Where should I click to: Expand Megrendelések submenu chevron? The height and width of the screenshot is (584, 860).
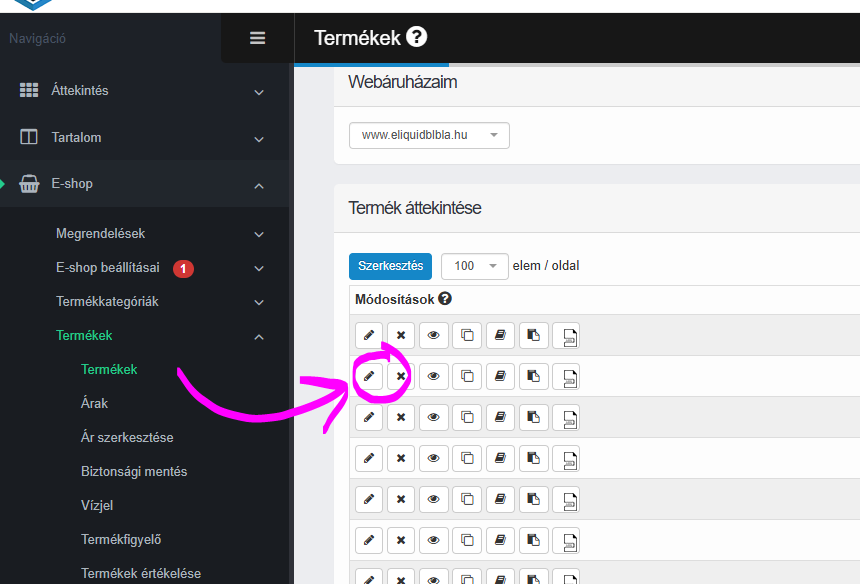tap(259, 234)
